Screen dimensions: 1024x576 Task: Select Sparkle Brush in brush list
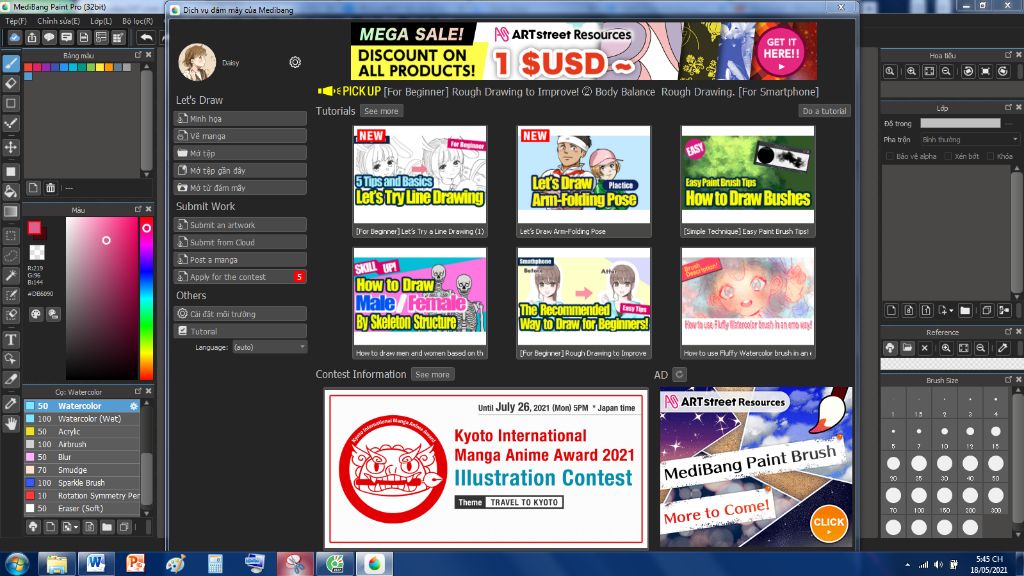tap(82, 483)
